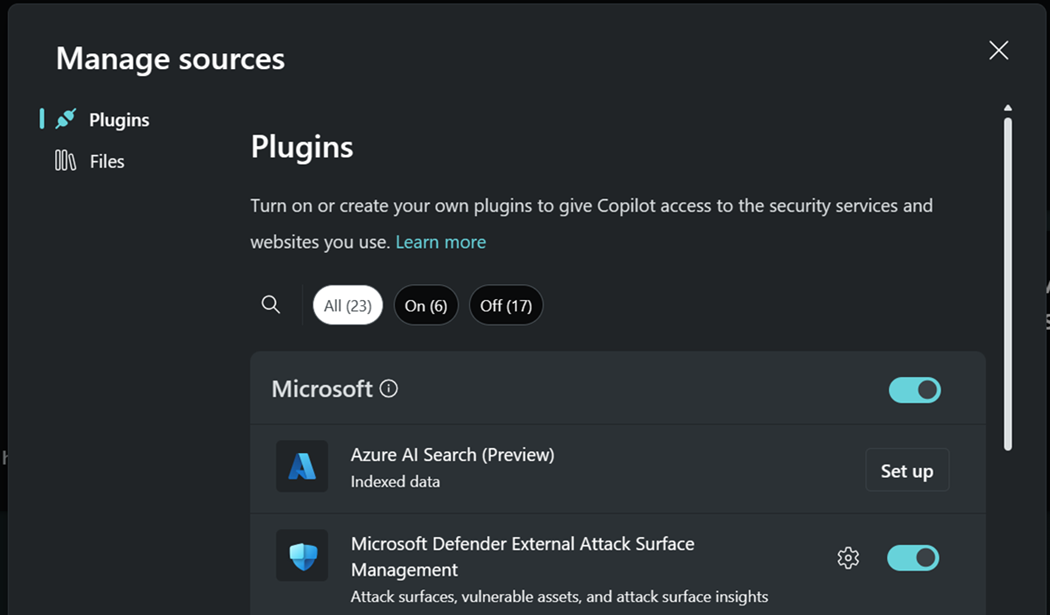Click the Azure AI Search logo

pos(302,466)
